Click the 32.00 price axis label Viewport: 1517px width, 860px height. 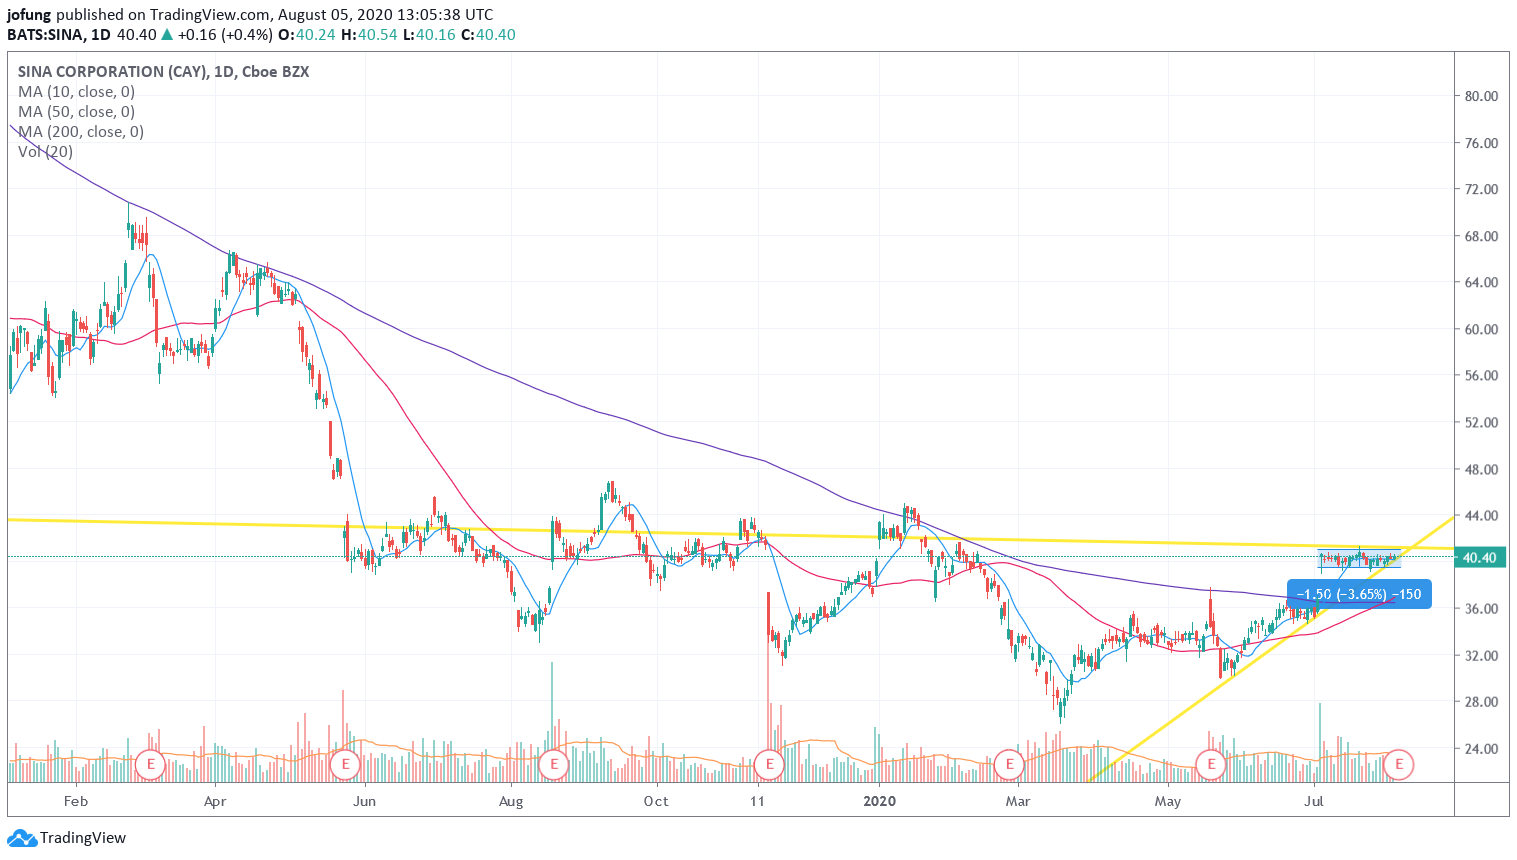coord(1481,656)
